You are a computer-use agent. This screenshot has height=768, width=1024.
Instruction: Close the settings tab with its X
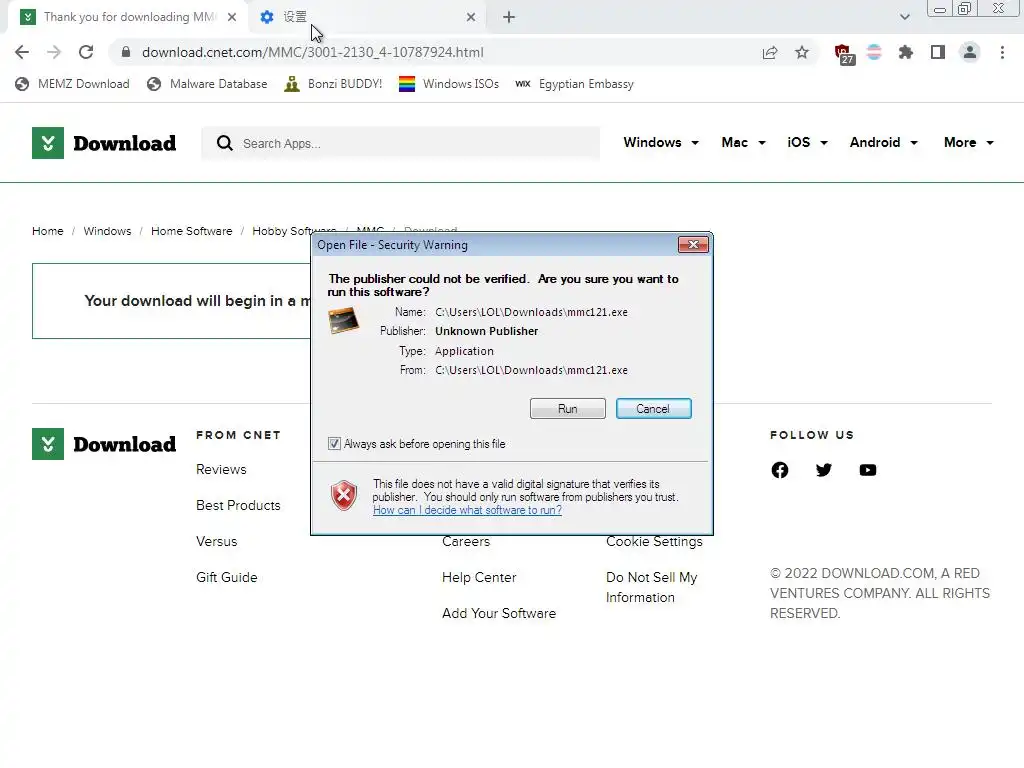(x=471, y=18)
